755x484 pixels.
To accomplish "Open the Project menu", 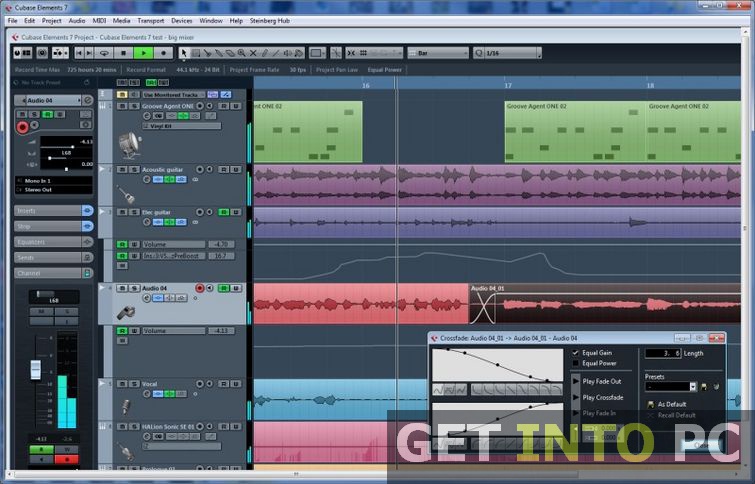I will (52, 21).
